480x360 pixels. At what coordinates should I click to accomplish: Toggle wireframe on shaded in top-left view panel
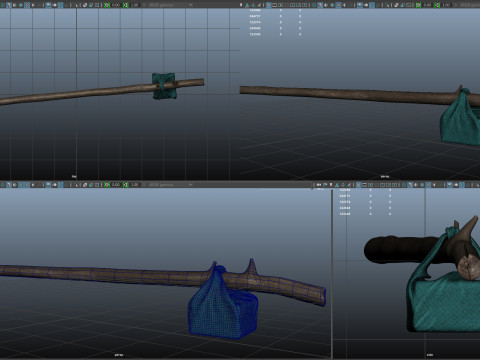21,5
